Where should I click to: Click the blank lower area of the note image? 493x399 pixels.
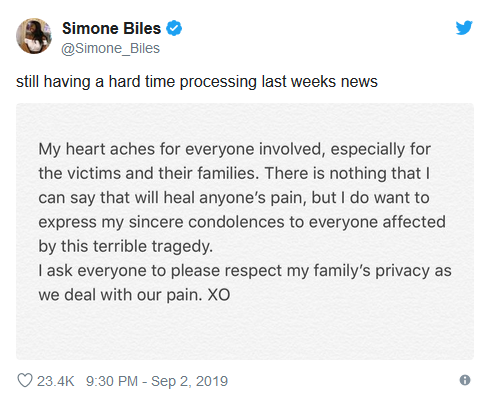tap(245, 332)
